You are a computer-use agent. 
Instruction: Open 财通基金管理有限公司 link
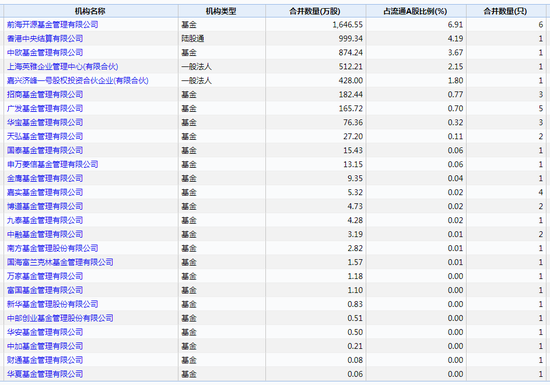point(45,360)
